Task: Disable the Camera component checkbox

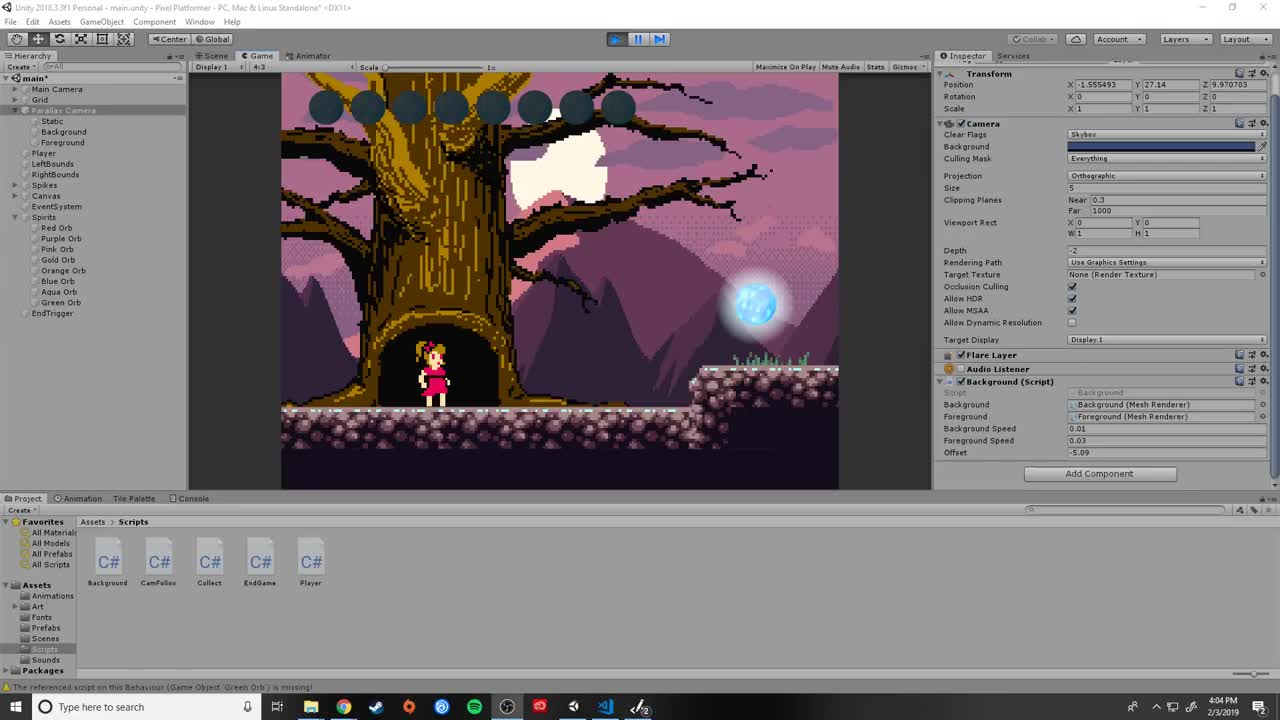Action: 961,123
